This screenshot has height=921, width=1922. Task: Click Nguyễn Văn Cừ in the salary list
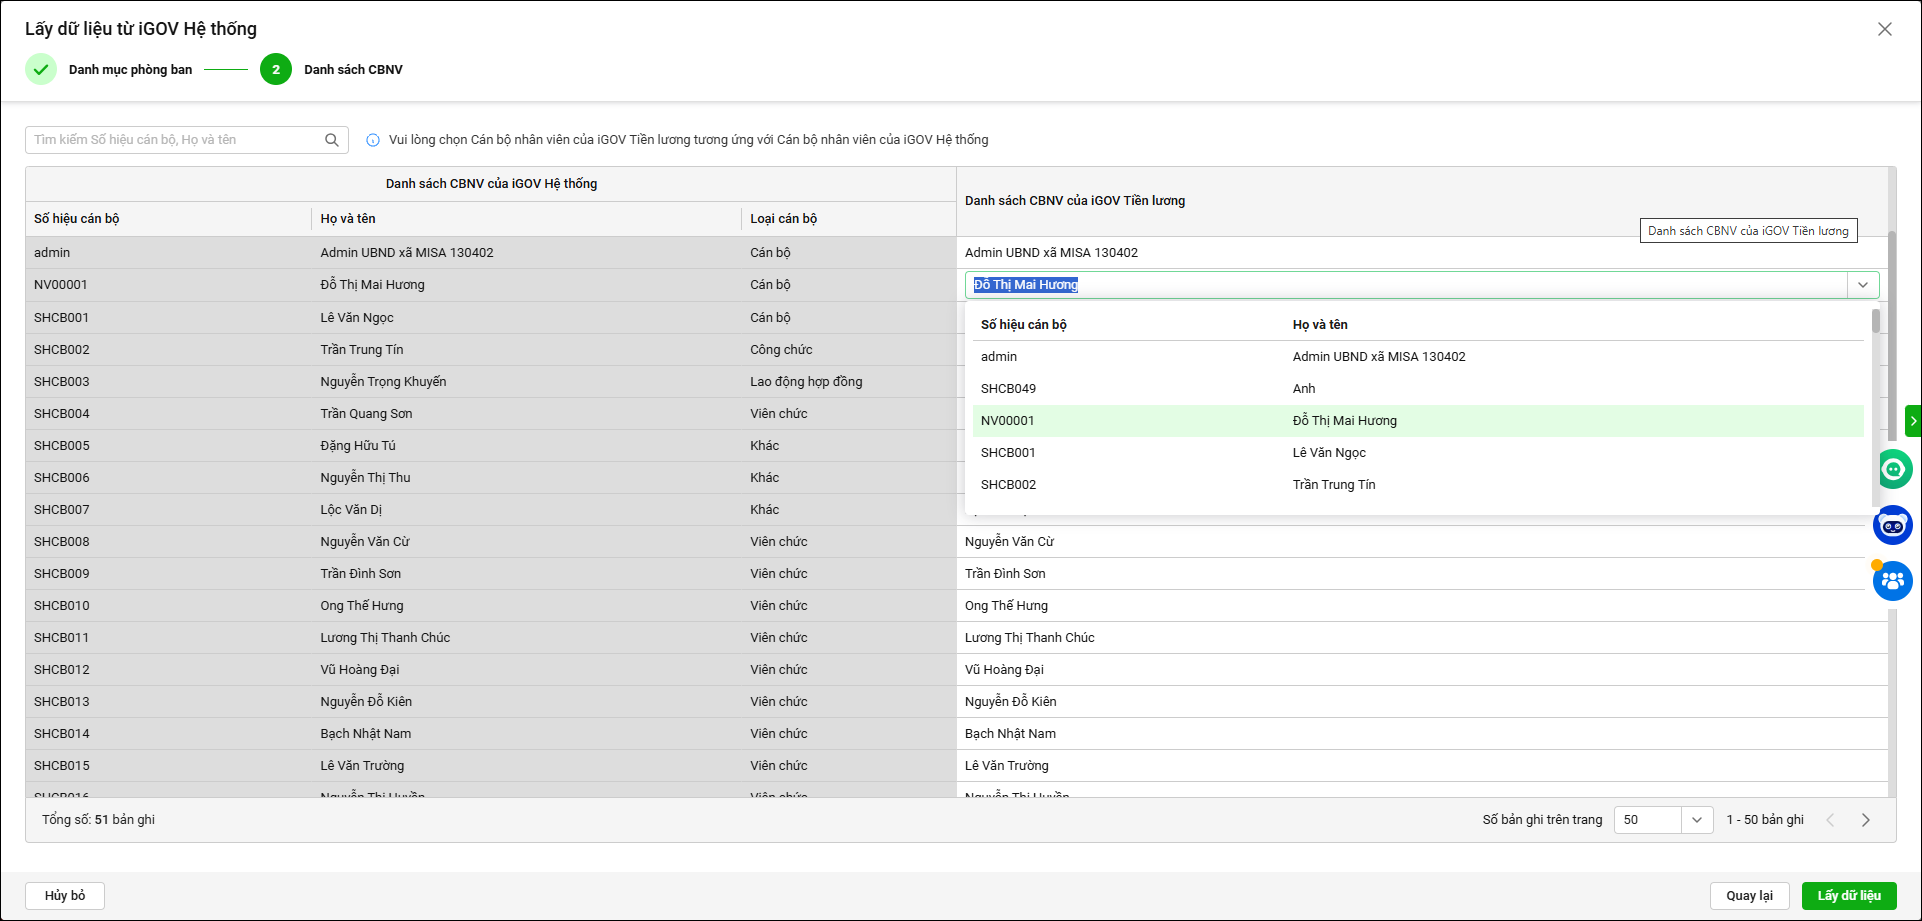coord(1422,542)
